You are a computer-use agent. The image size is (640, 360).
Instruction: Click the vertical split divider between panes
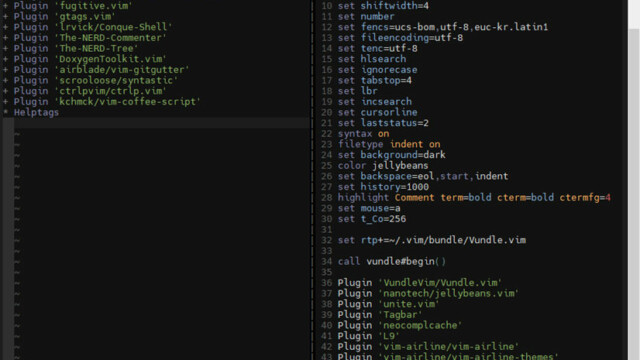(312, 180)
